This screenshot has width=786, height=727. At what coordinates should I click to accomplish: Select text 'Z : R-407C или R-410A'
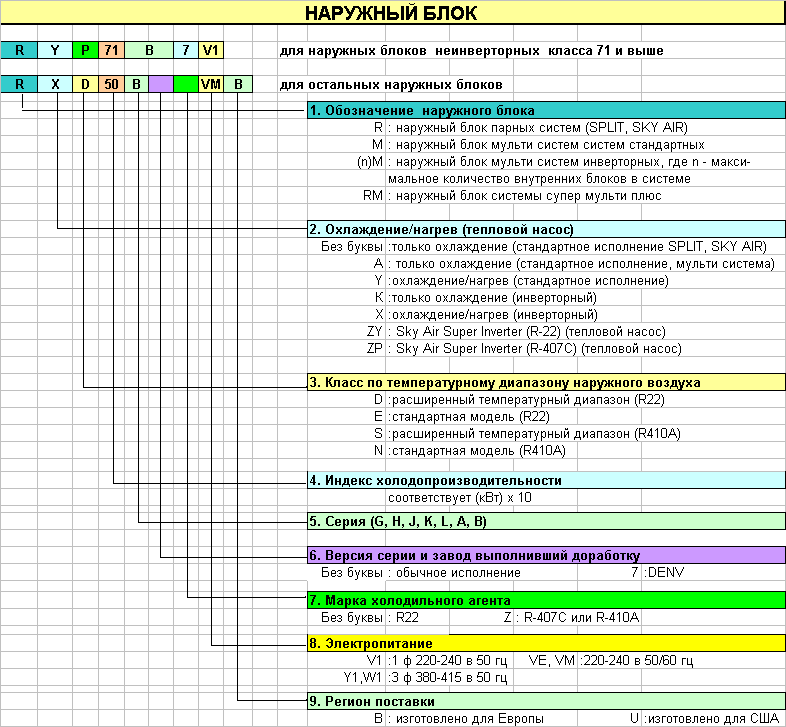(571, 618)
